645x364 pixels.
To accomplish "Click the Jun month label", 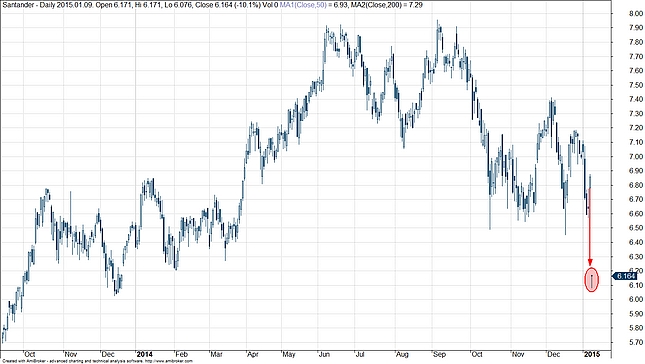I will pyautogui.click(x=325, y=354).
